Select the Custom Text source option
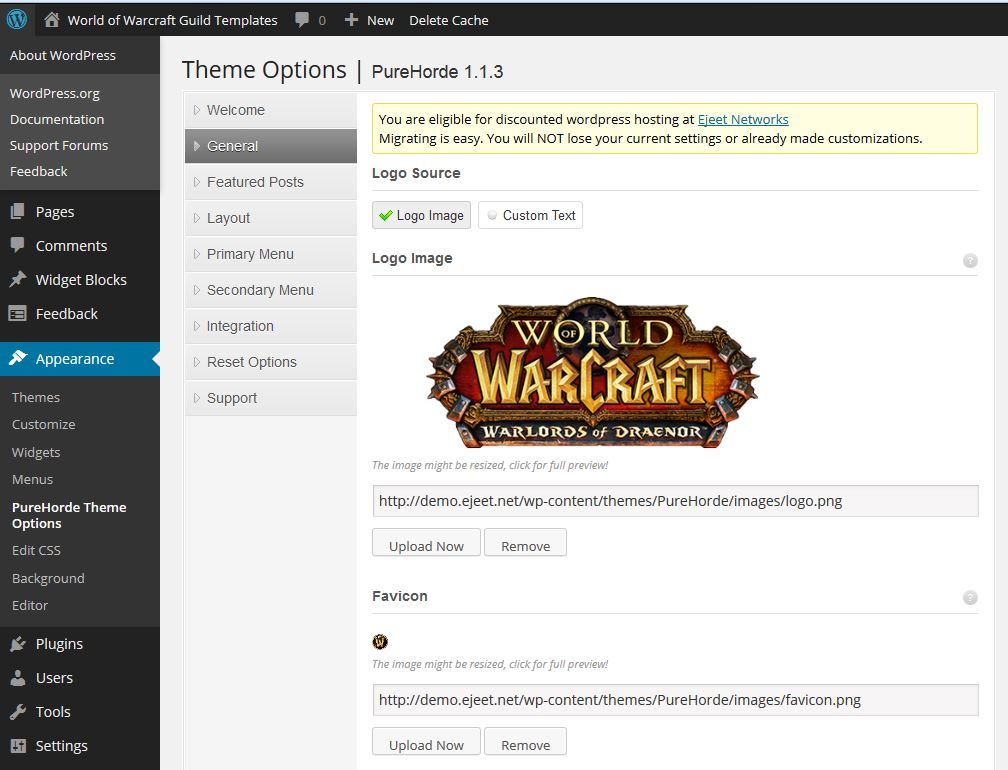The width and height of the screenshot is (1008, 770). (530, 215)
